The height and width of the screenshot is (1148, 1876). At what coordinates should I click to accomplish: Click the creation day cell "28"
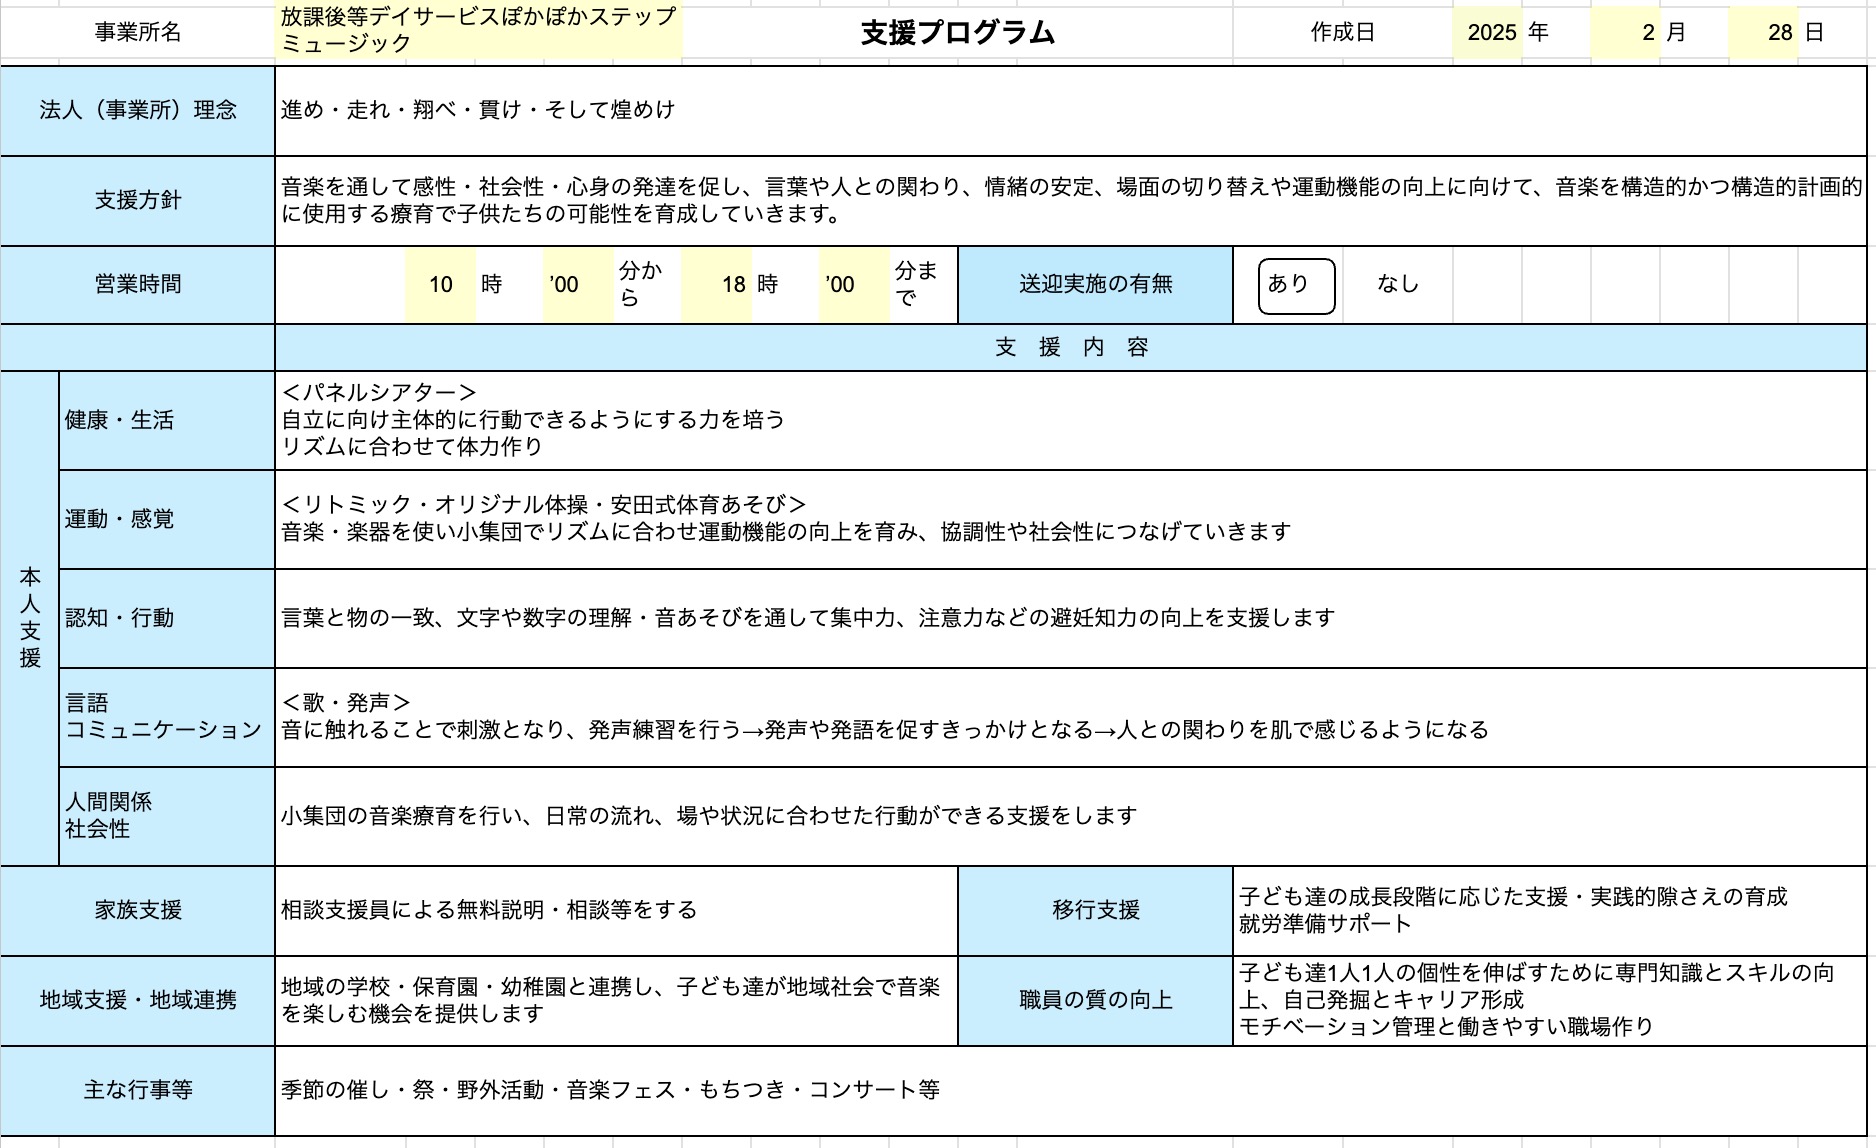(x=1765, y=33)
